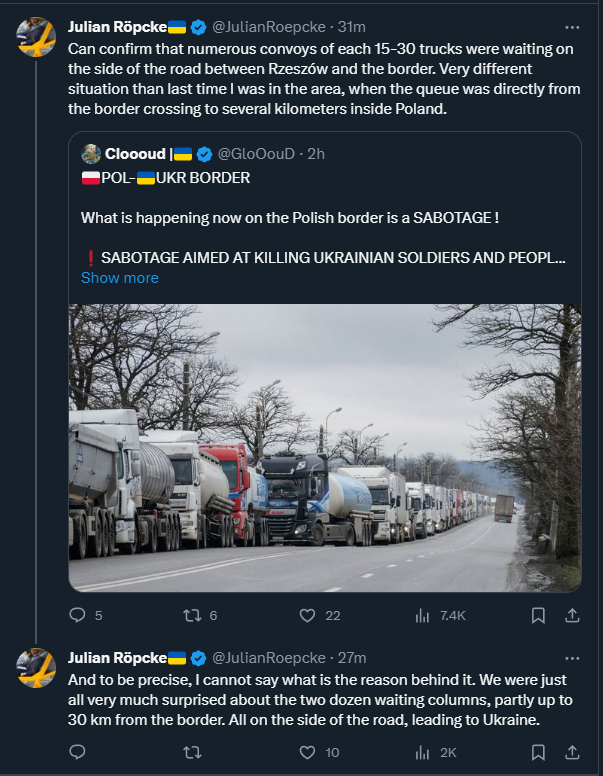Reply to the second tweet posted 27m ago

point(79,752)
